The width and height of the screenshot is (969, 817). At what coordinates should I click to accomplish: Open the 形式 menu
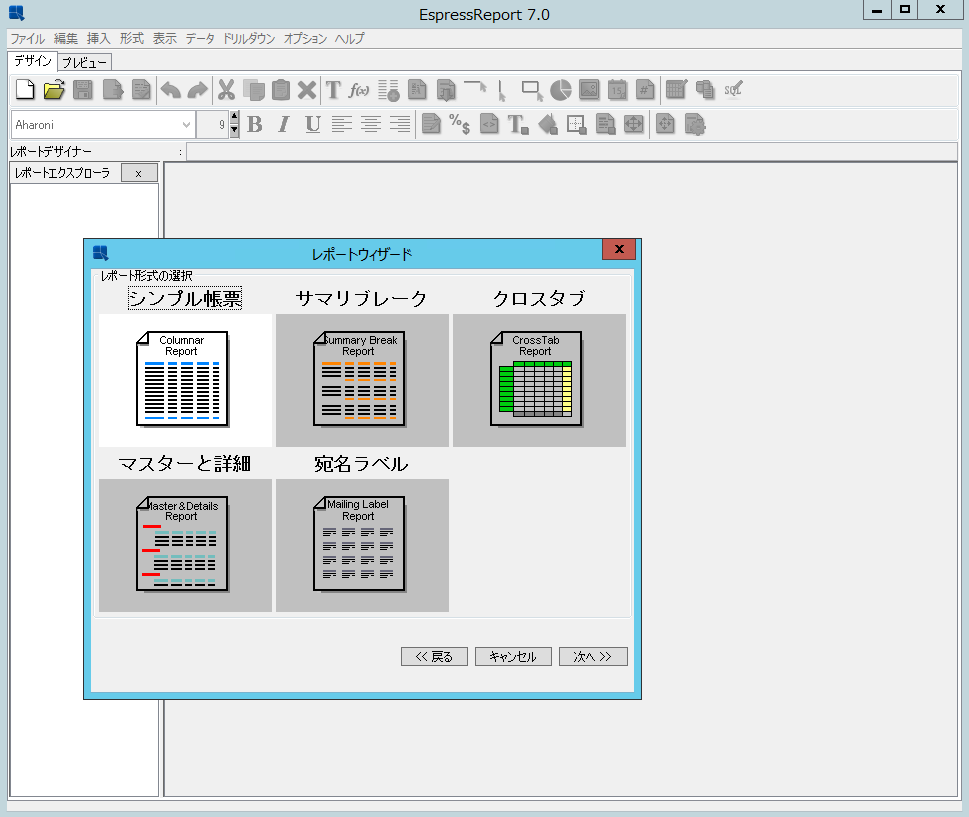point(132,38)
